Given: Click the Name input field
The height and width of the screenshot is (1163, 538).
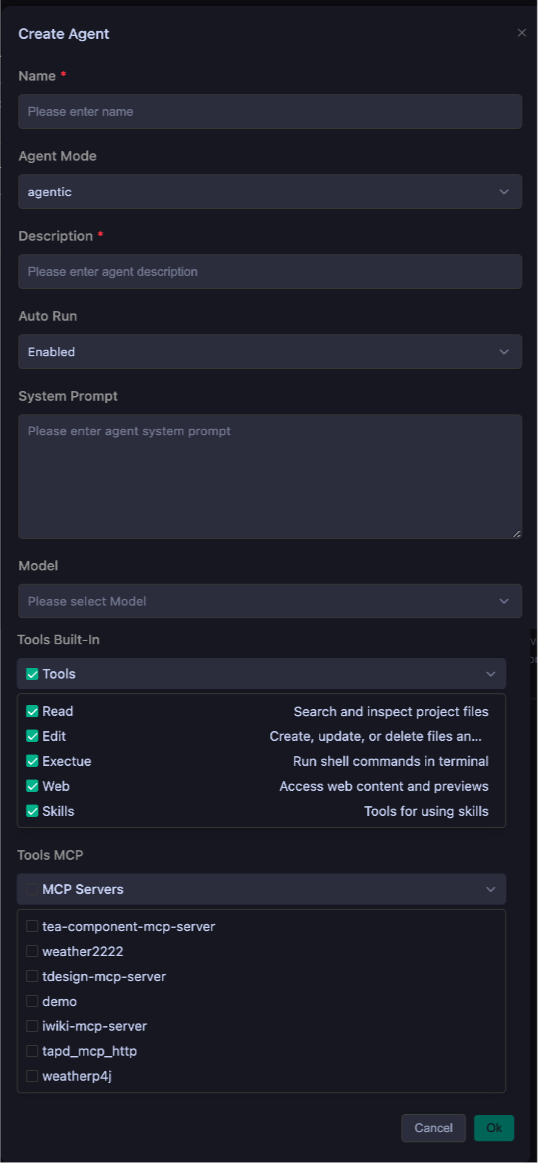Looking at the screenshot, I should 270,111.
